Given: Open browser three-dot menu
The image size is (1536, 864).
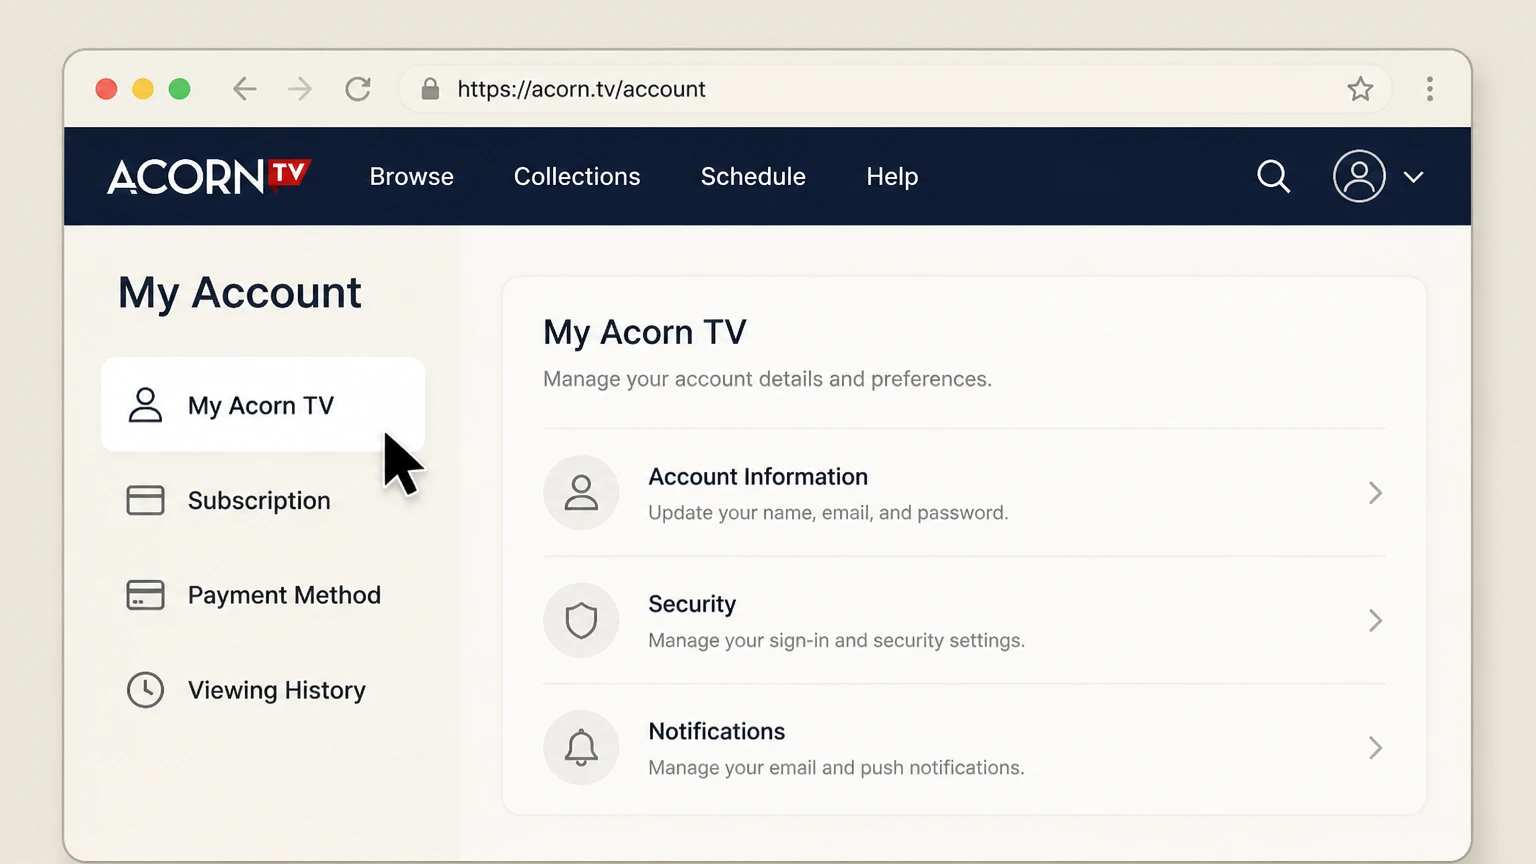Looking at the screenshot, I should point(1430,89).
